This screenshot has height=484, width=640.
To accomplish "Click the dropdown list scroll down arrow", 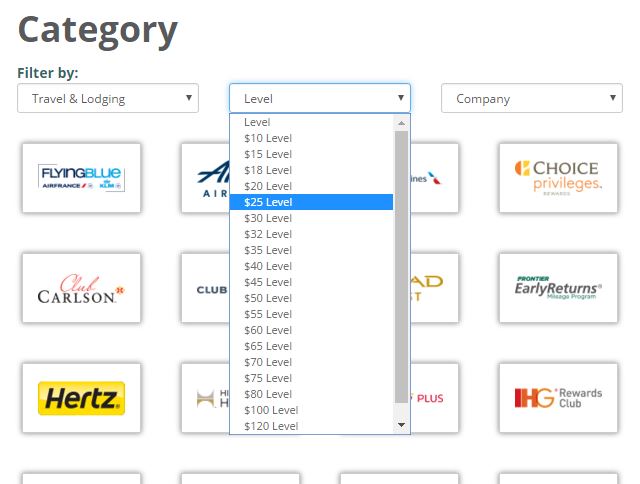I will pos(401,425).
